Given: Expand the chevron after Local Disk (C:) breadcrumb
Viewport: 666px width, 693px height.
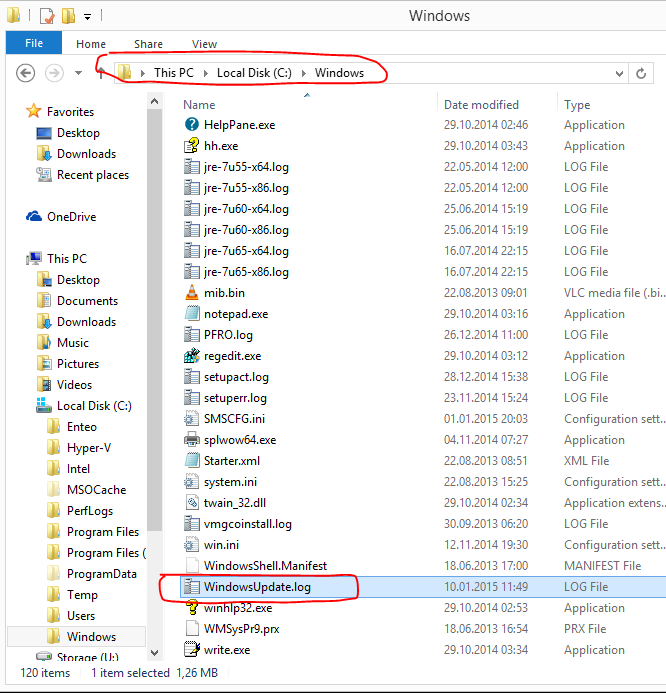Looking at the screenshot, I should 304,73.
